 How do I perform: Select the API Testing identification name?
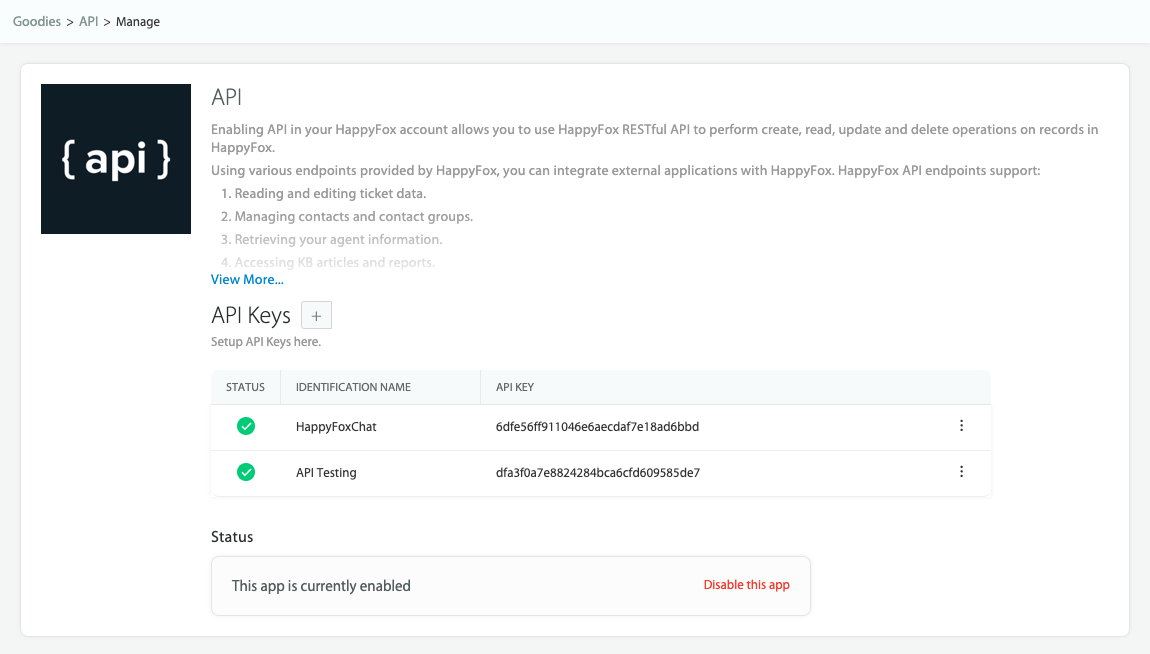pos(326,473)
